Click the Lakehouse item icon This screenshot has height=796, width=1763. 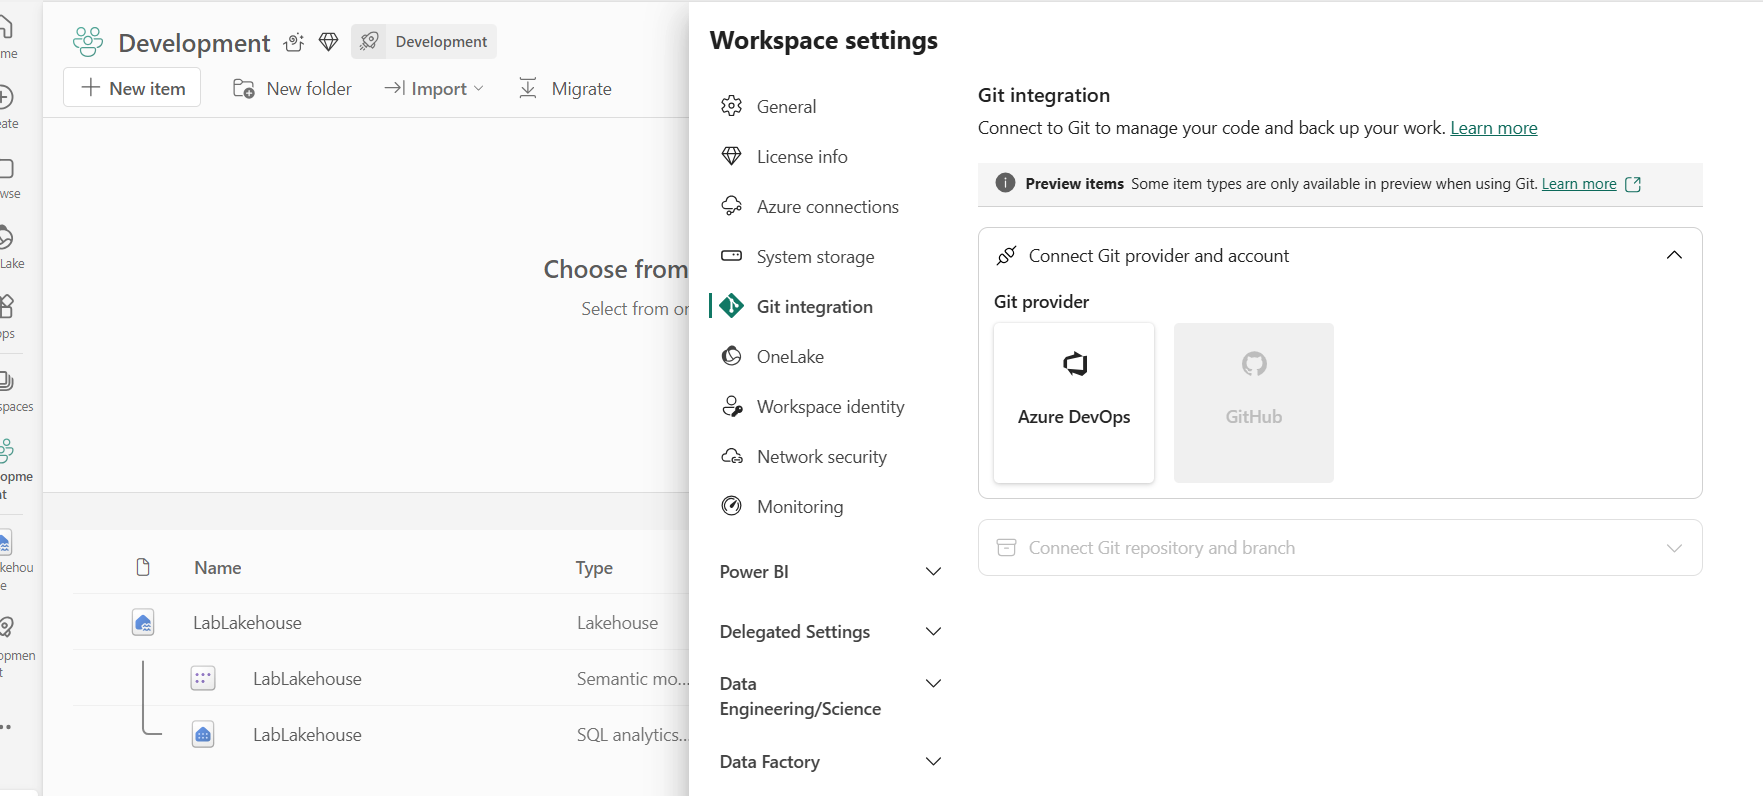pyautogui.click(x=143, y=623)
